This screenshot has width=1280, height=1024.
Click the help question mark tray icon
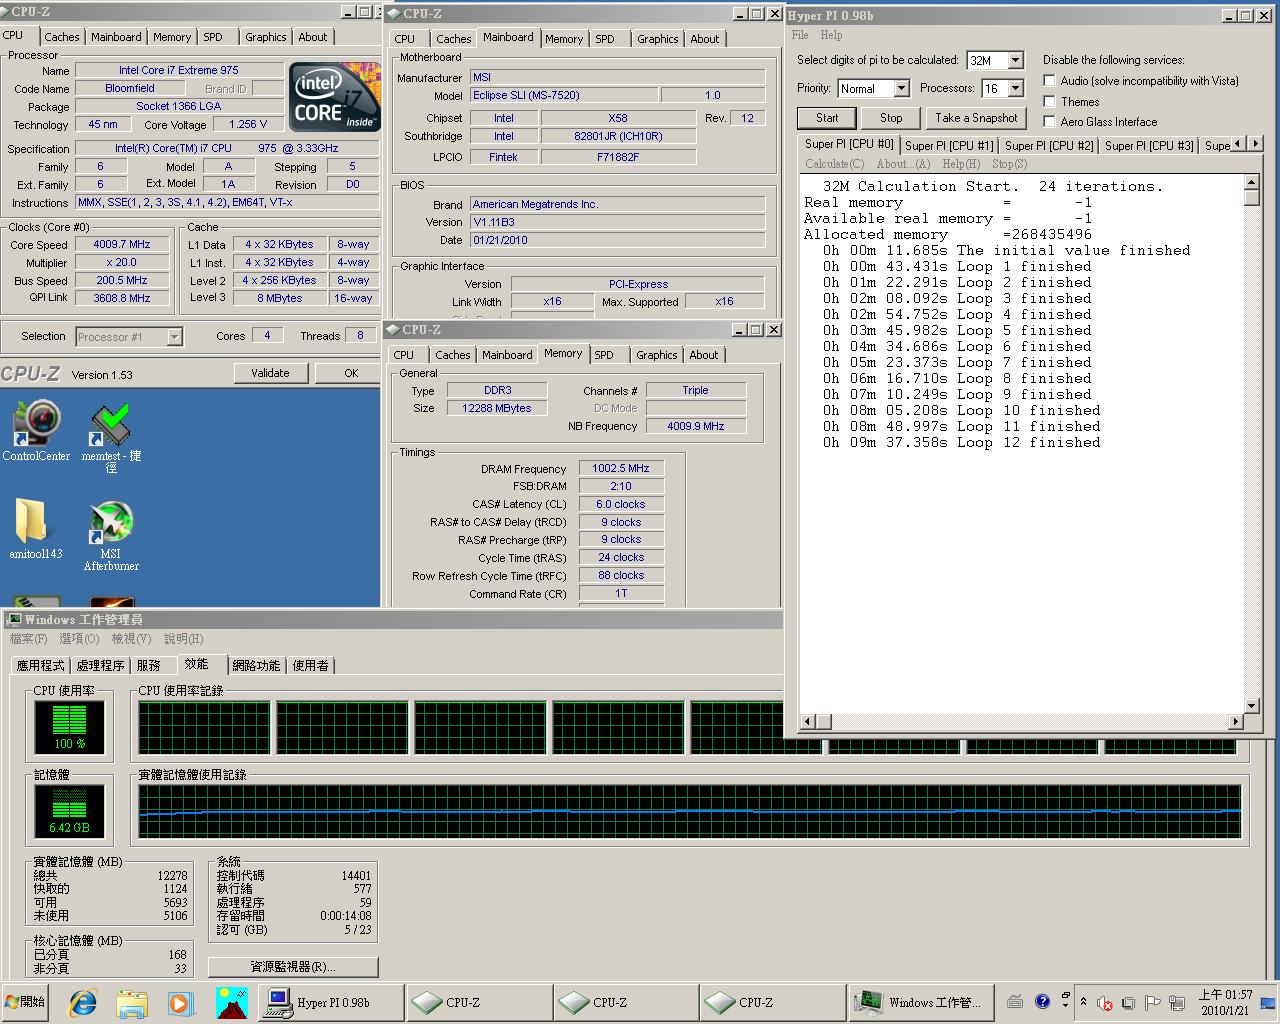(x=1042, y=1002)
